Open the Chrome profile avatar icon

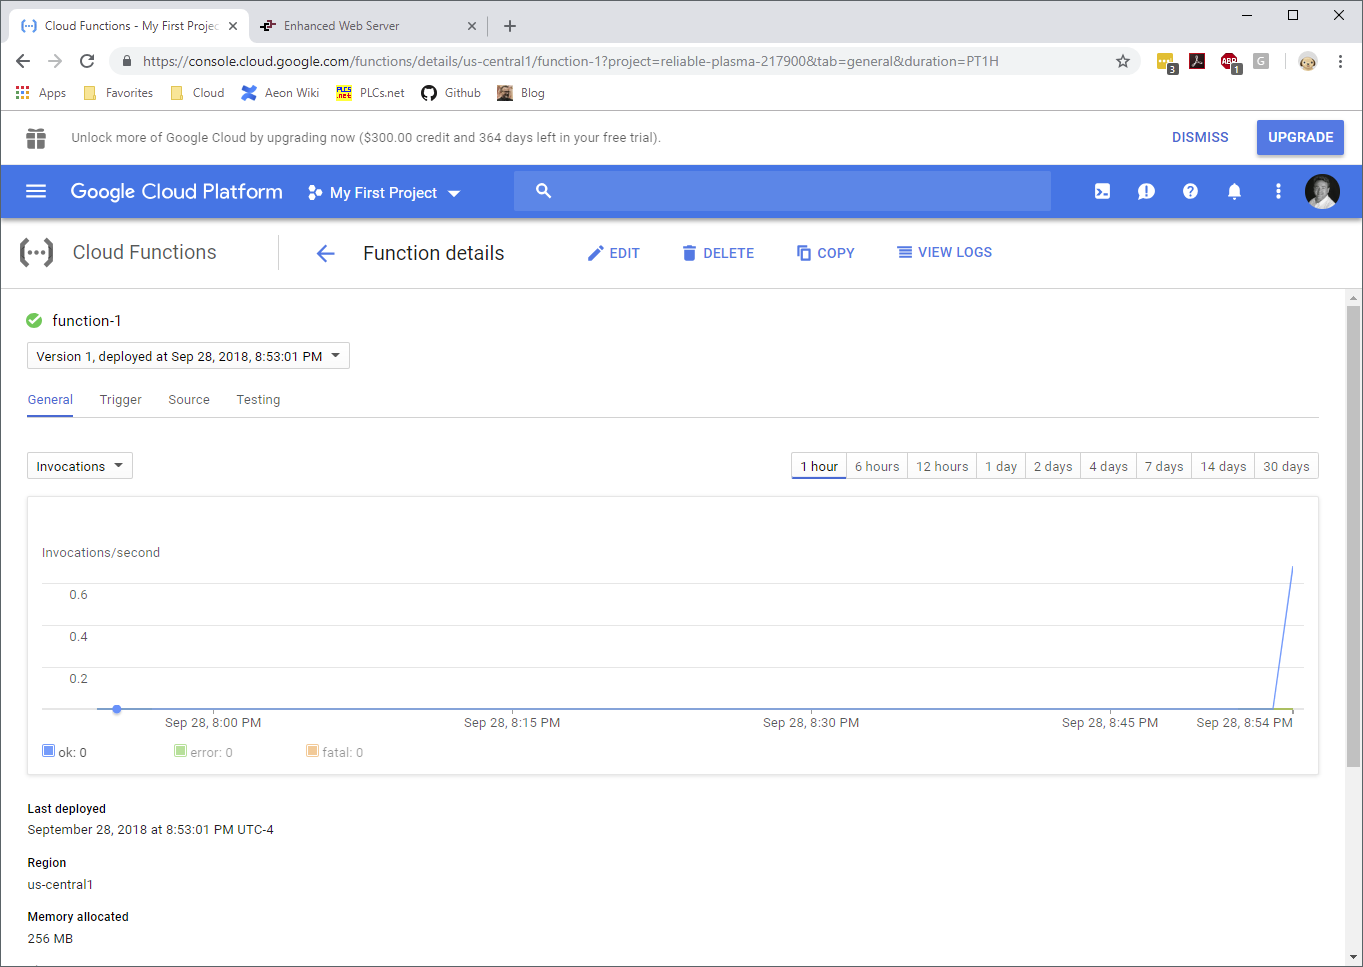point(1308,61)
